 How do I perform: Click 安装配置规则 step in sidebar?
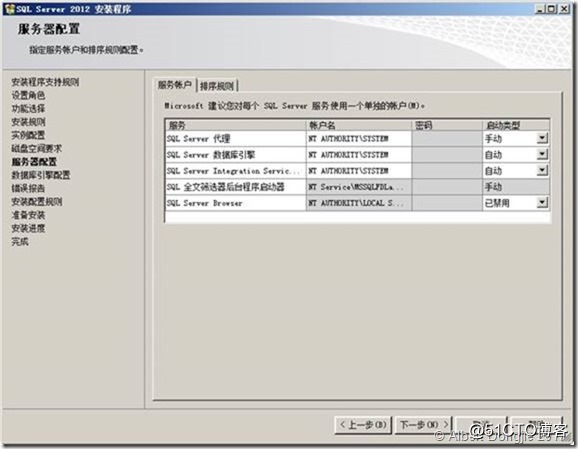(36, 202)
